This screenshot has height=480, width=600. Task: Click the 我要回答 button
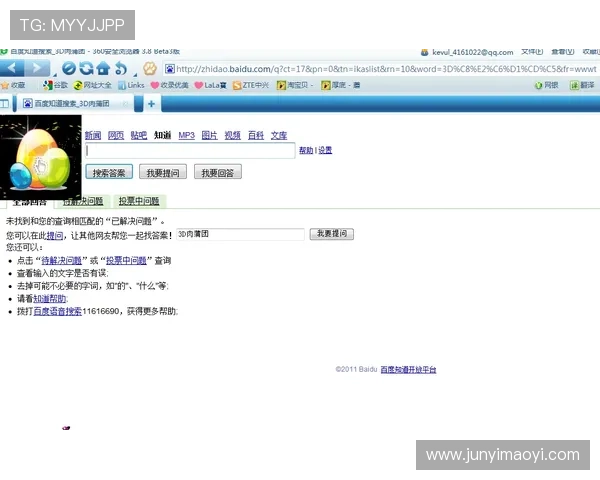click(218, 173)
